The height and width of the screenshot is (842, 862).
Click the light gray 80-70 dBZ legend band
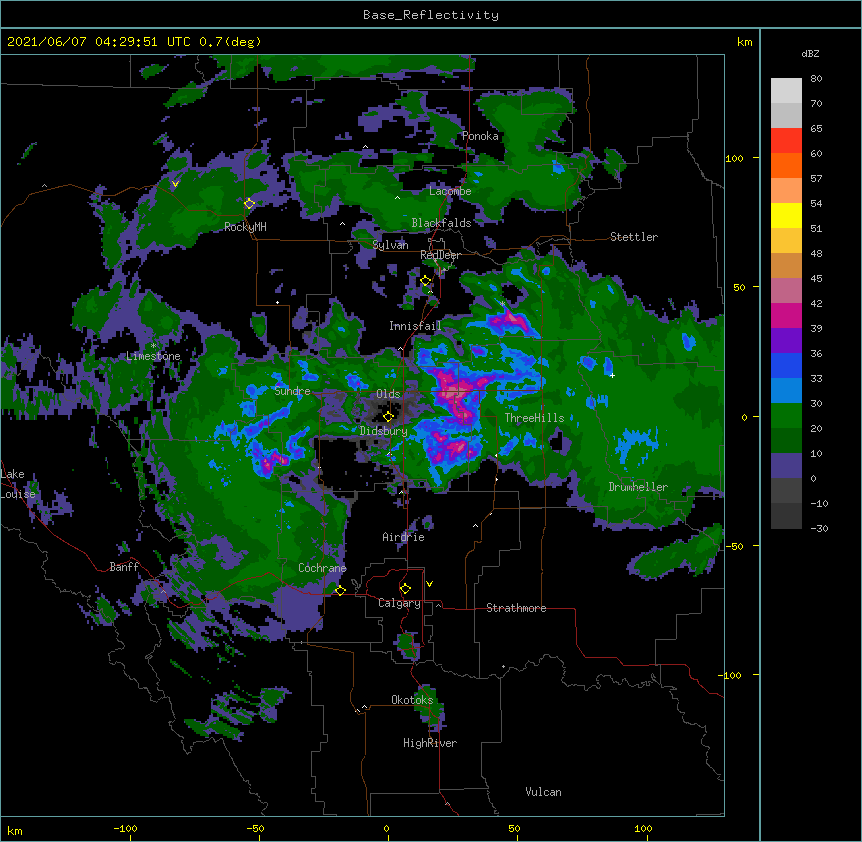click(x=786, y=91)
